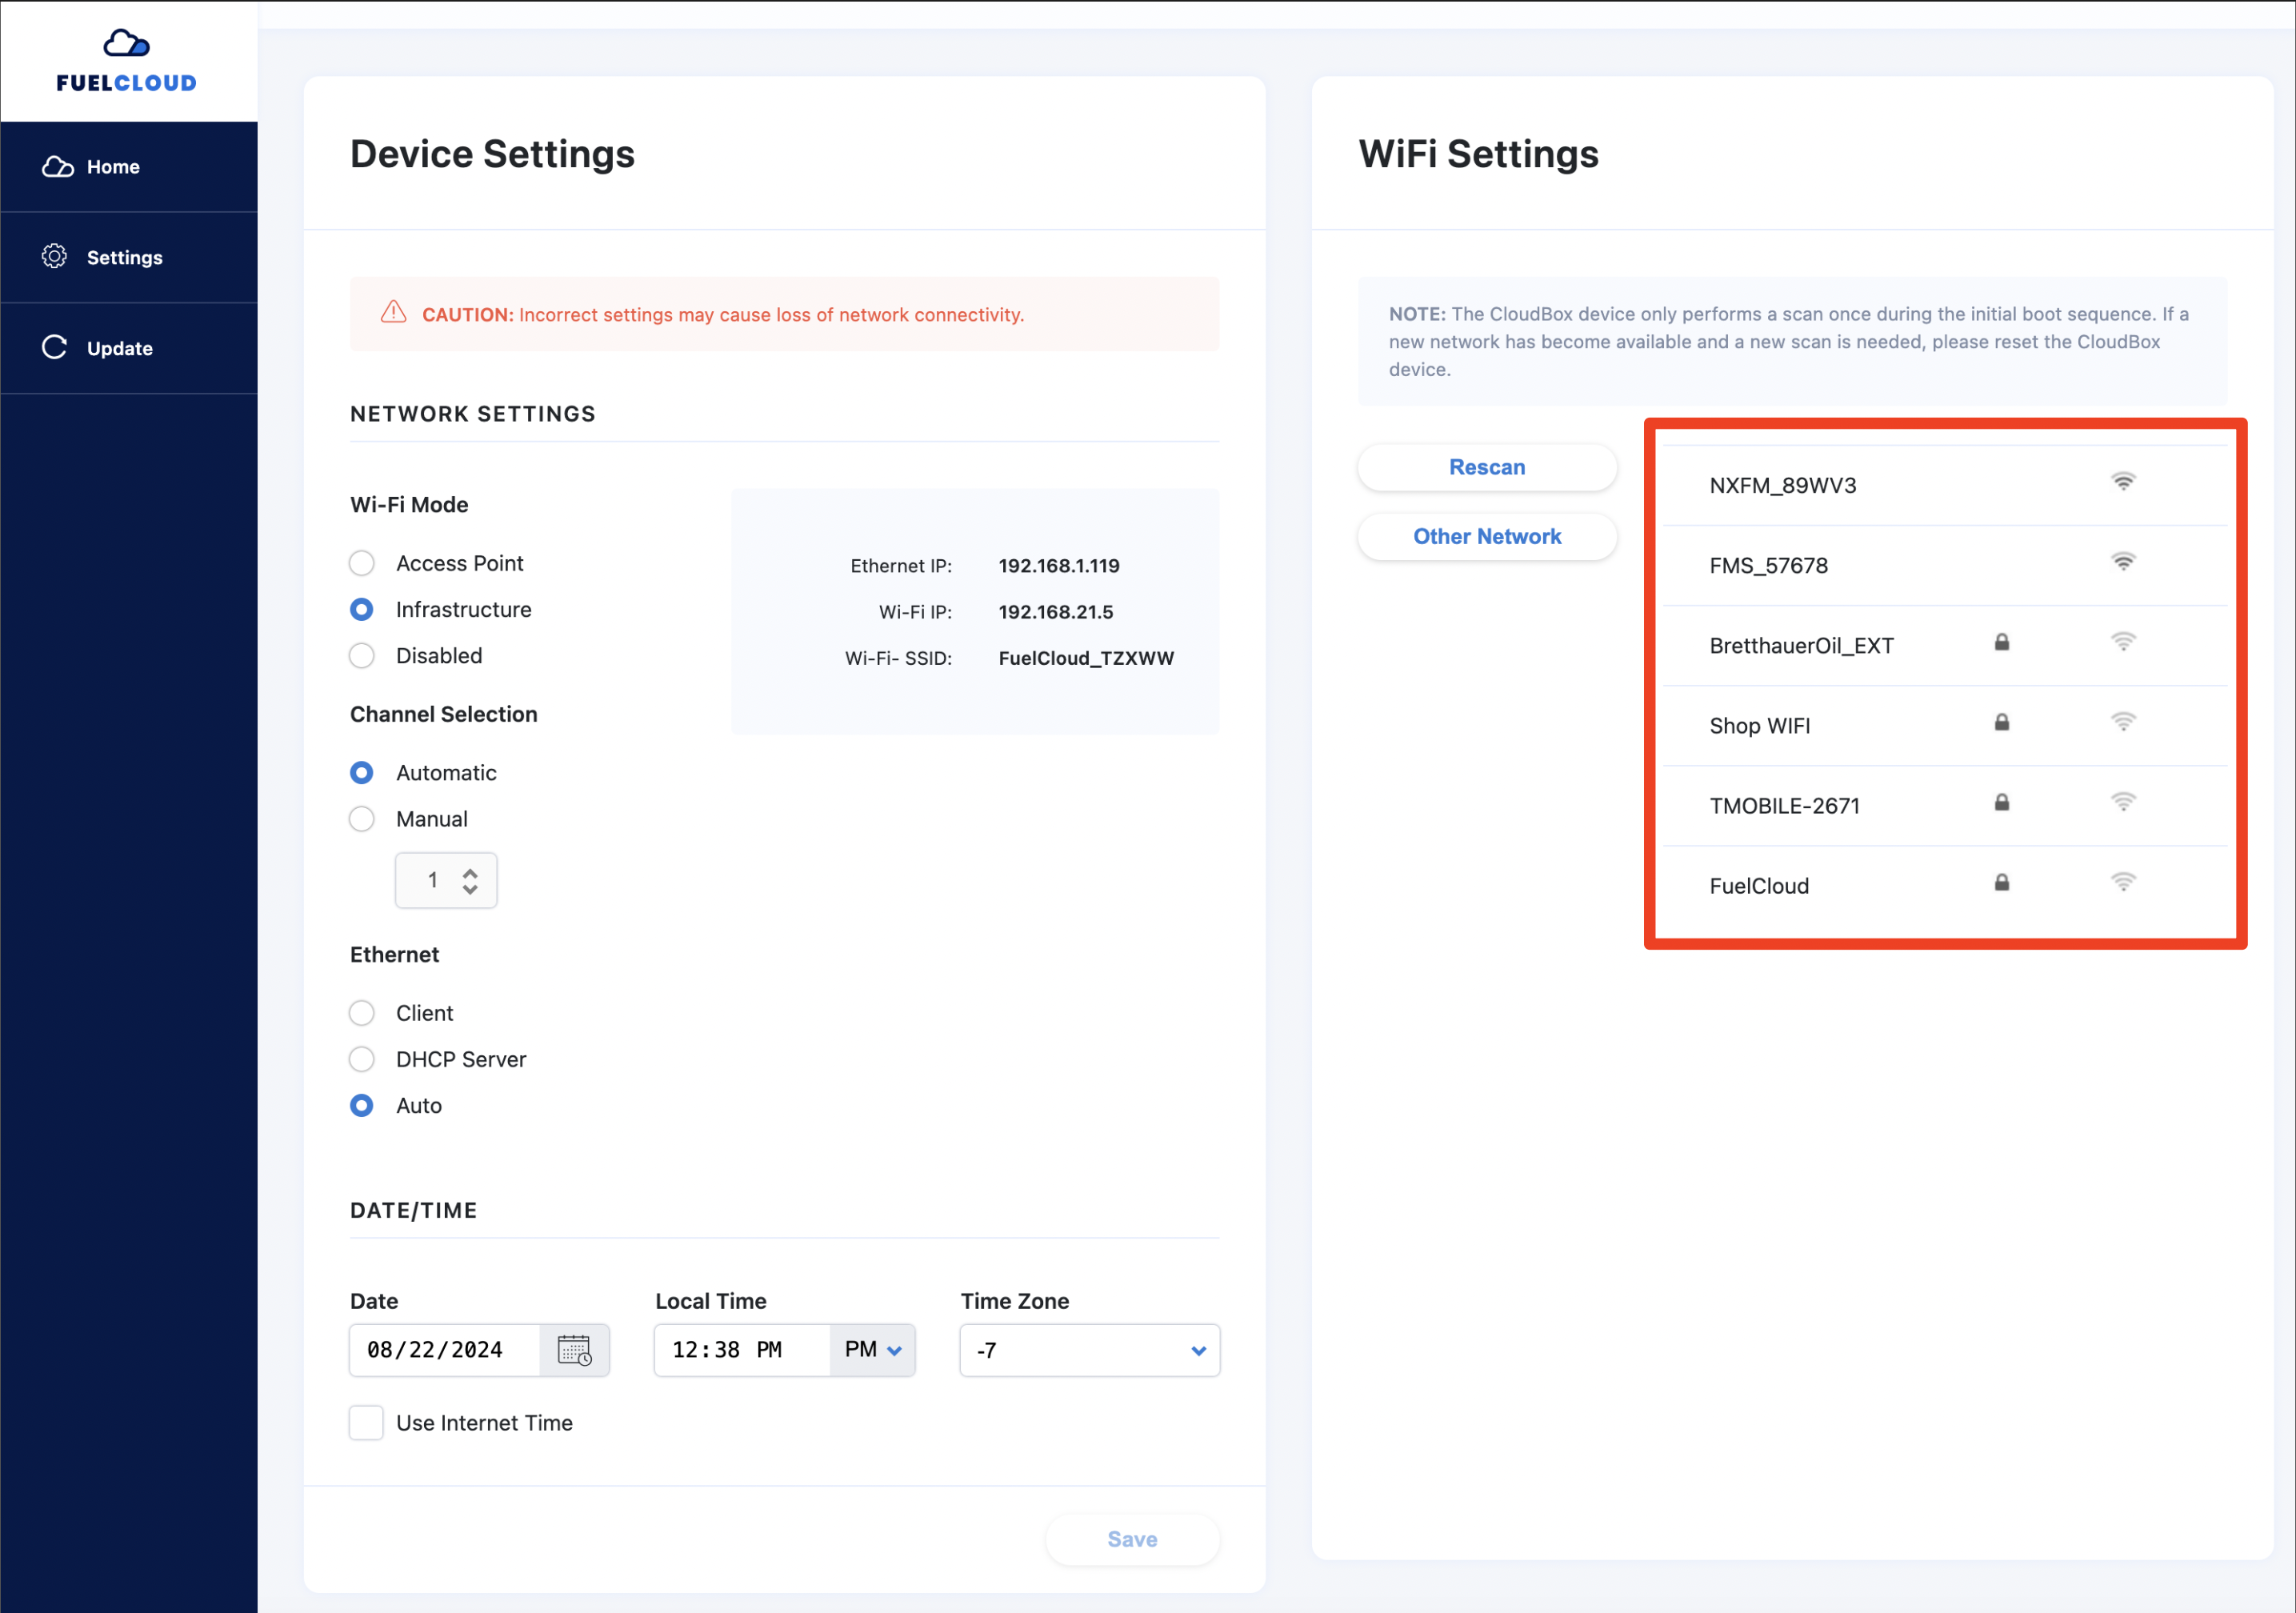The height and width of the screenshot is (1613, 2296).
Task: Open the AM/PM dropdown
Action: (872, 1351)
